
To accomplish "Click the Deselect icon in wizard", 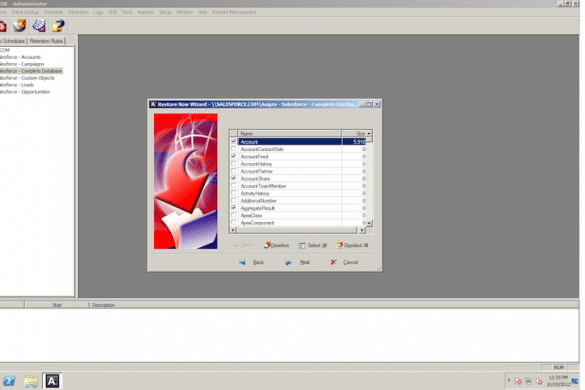I will tap(267, 245).
